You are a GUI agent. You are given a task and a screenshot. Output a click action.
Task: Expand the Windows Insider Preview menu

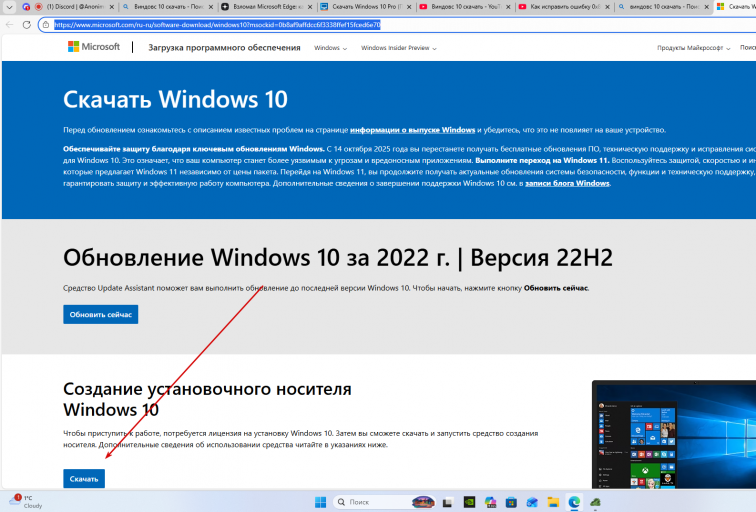click(399, 48)
